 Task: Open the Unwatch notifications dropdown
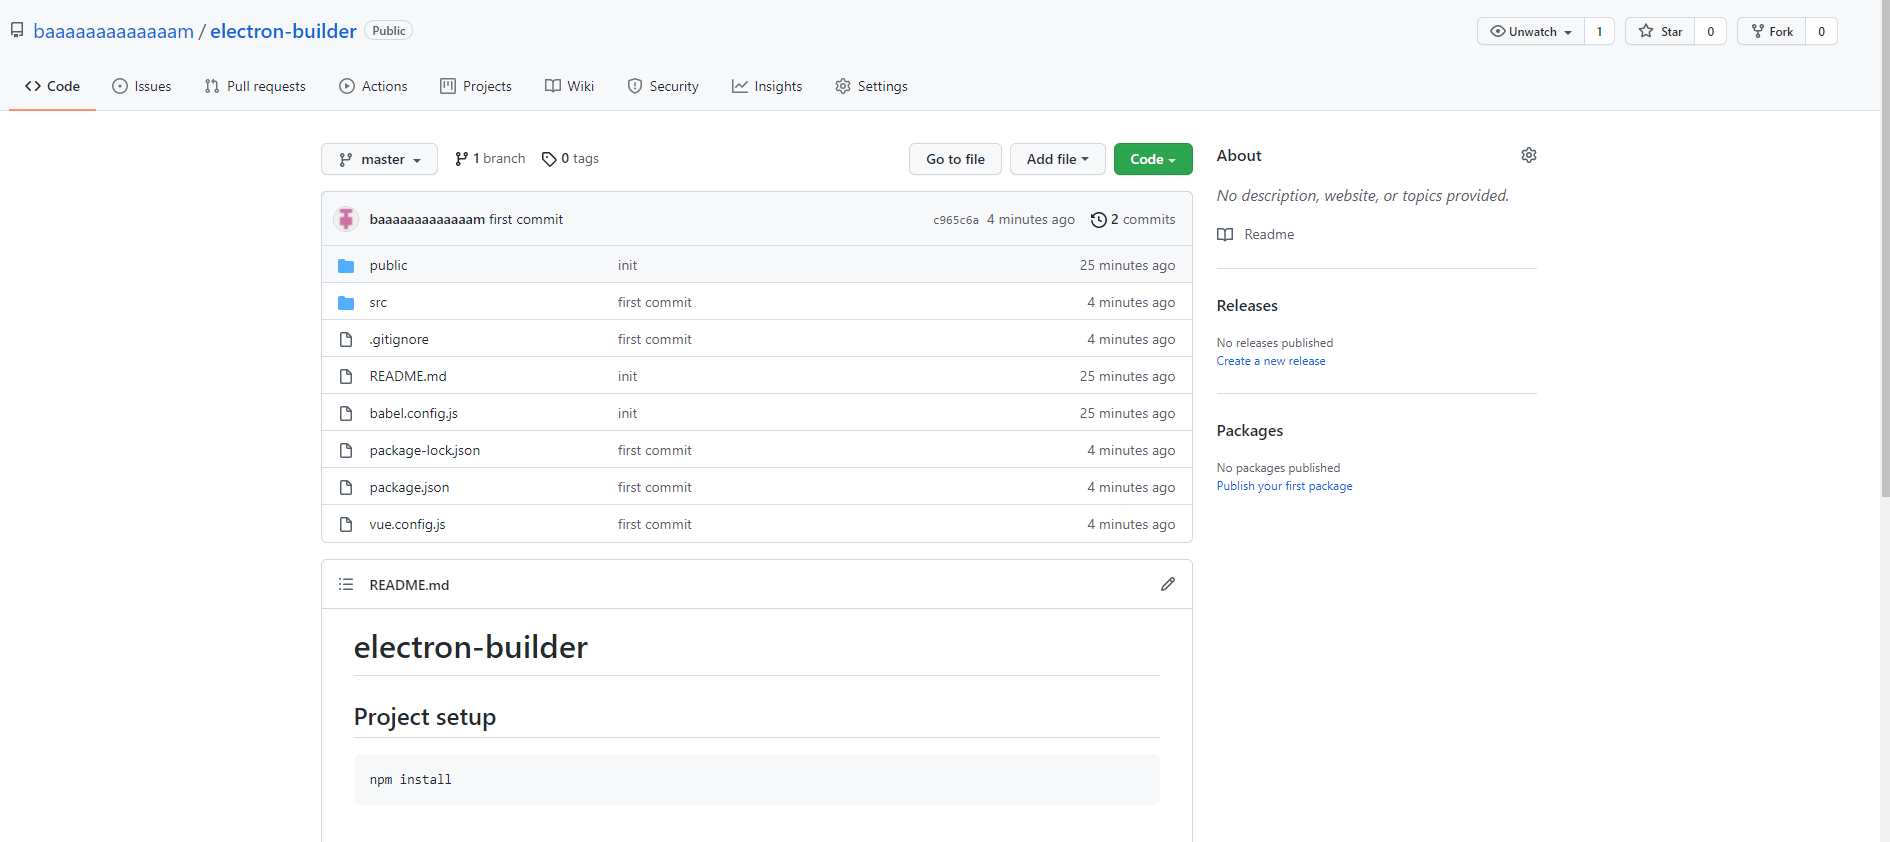(1531, 31)
